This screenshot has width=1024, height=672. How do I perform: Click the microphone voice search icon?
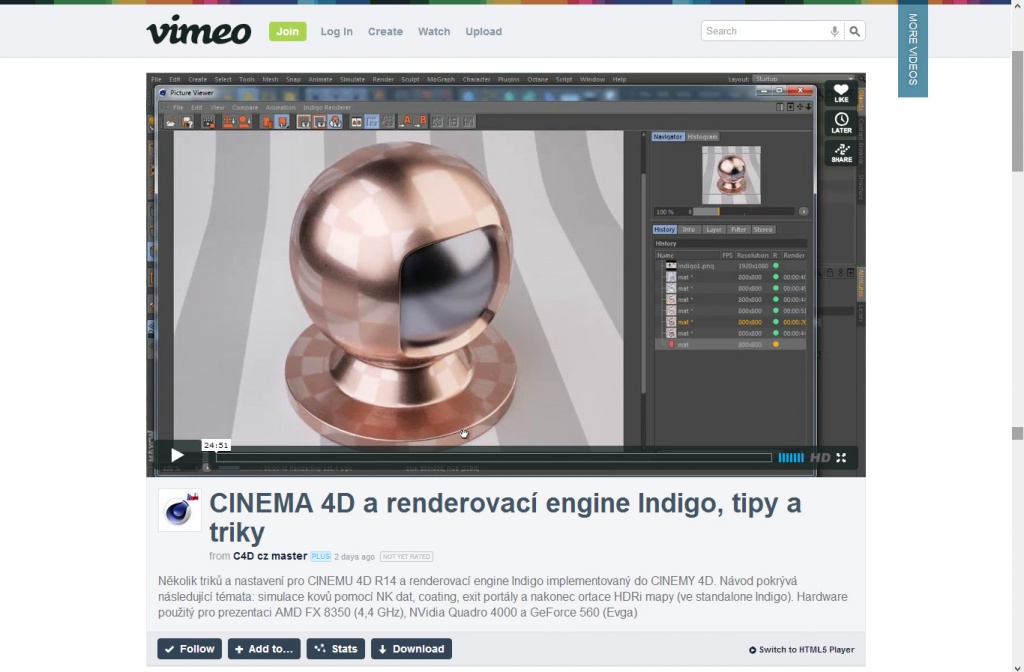[834, 31]
